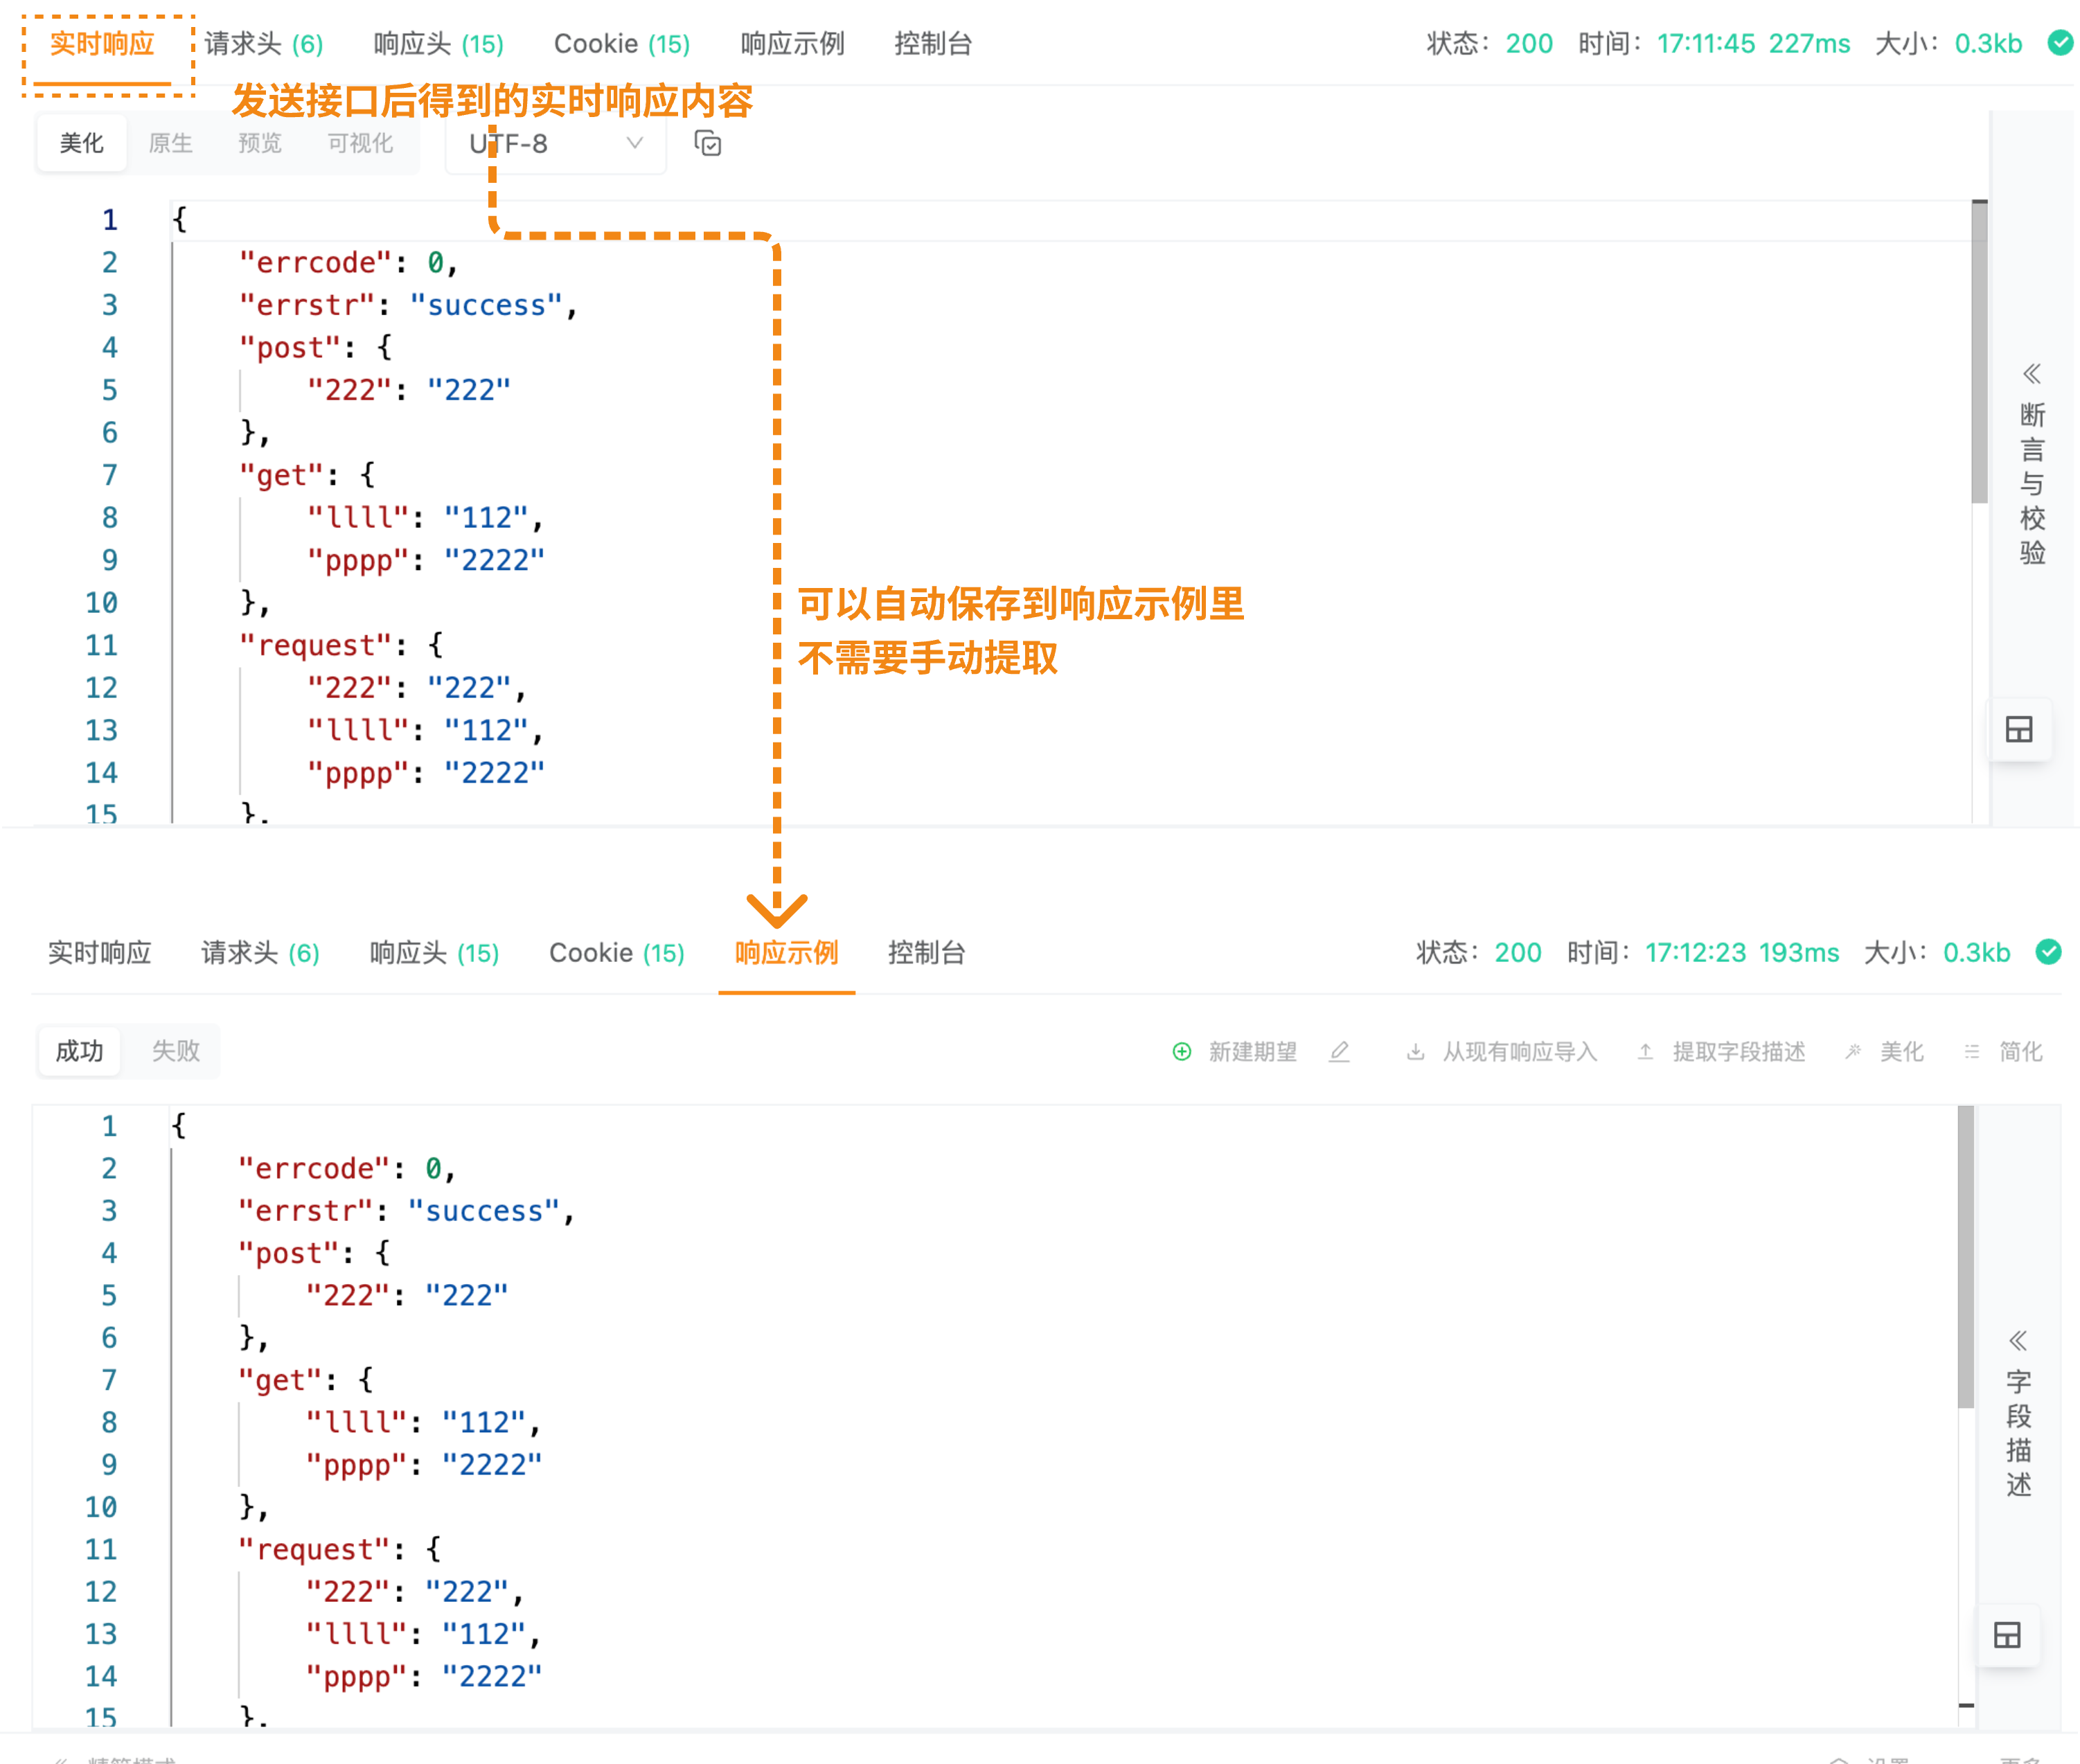Click the time value 17:12:23 193ms

pyautogui.click(x=1742, y=953)
